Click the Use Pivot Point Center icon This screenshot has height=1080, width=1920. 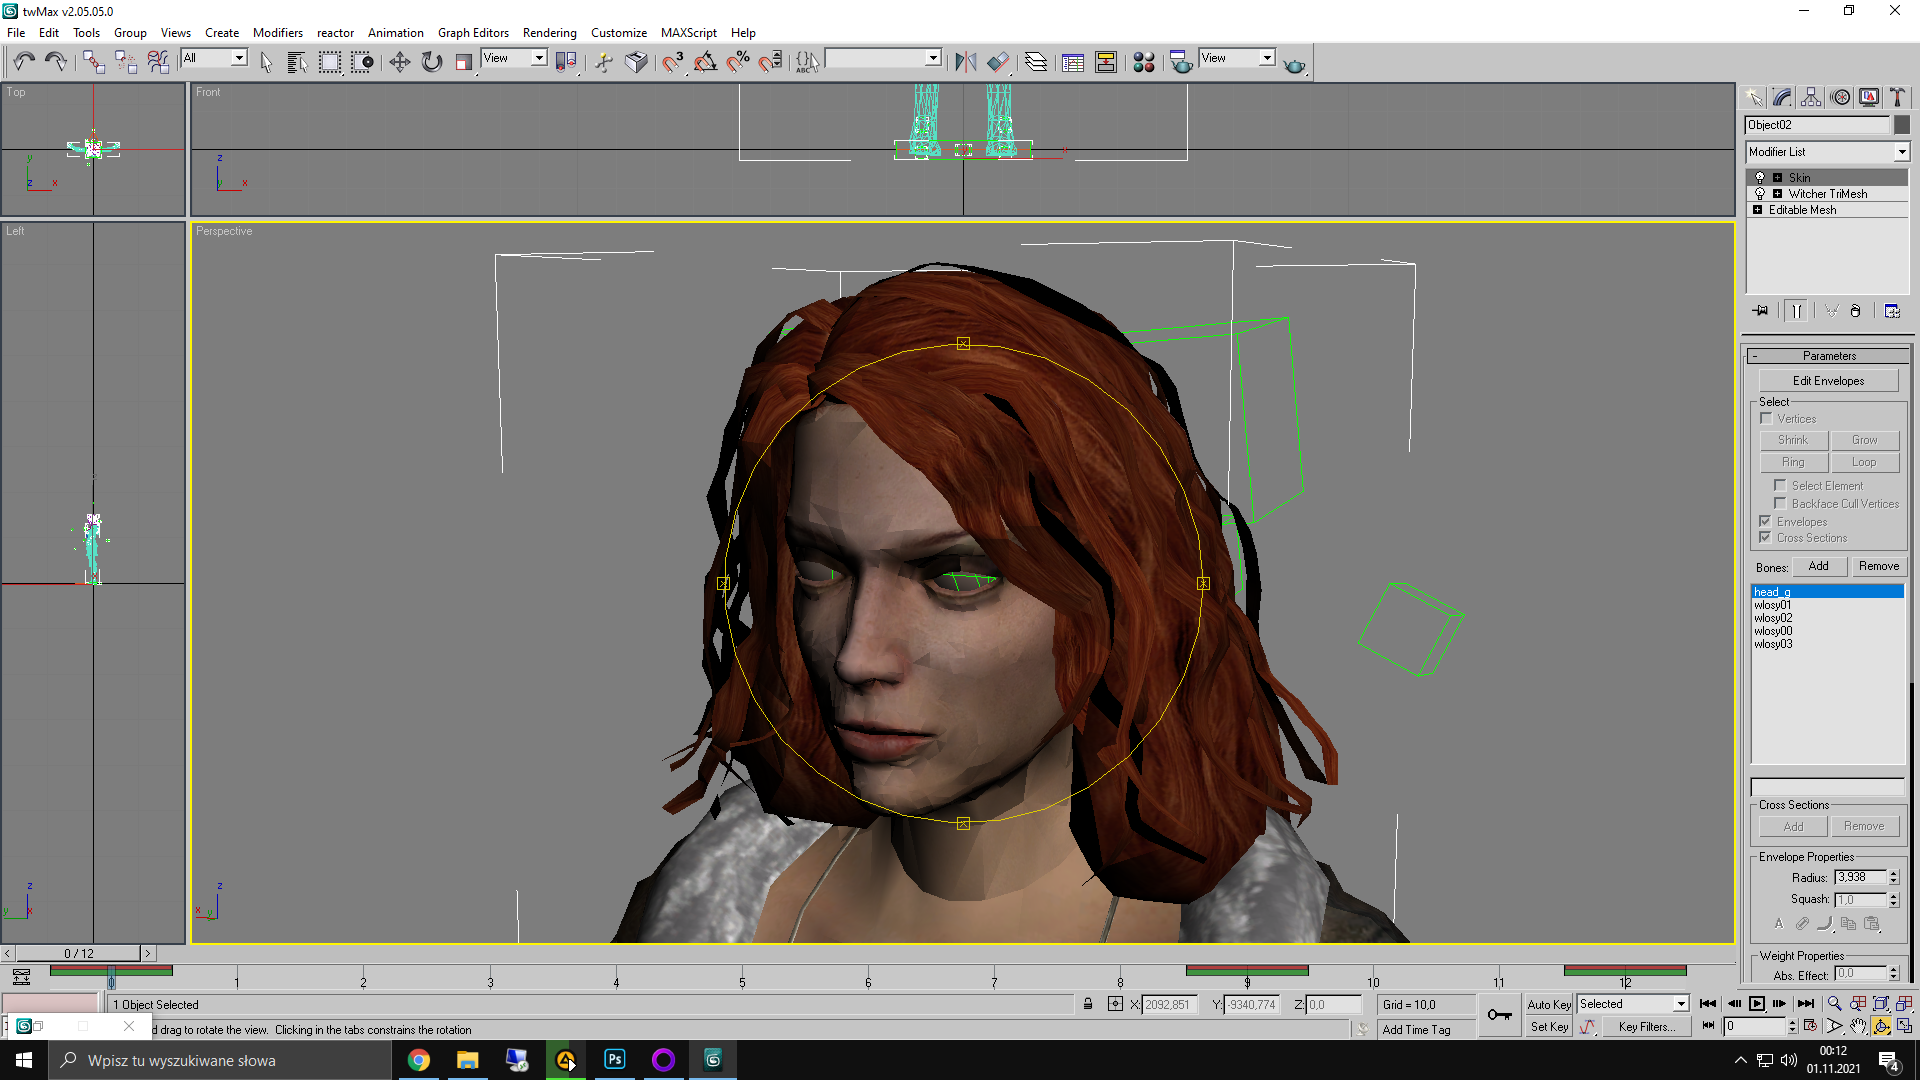pyautogui.click(x=566, y=62)
